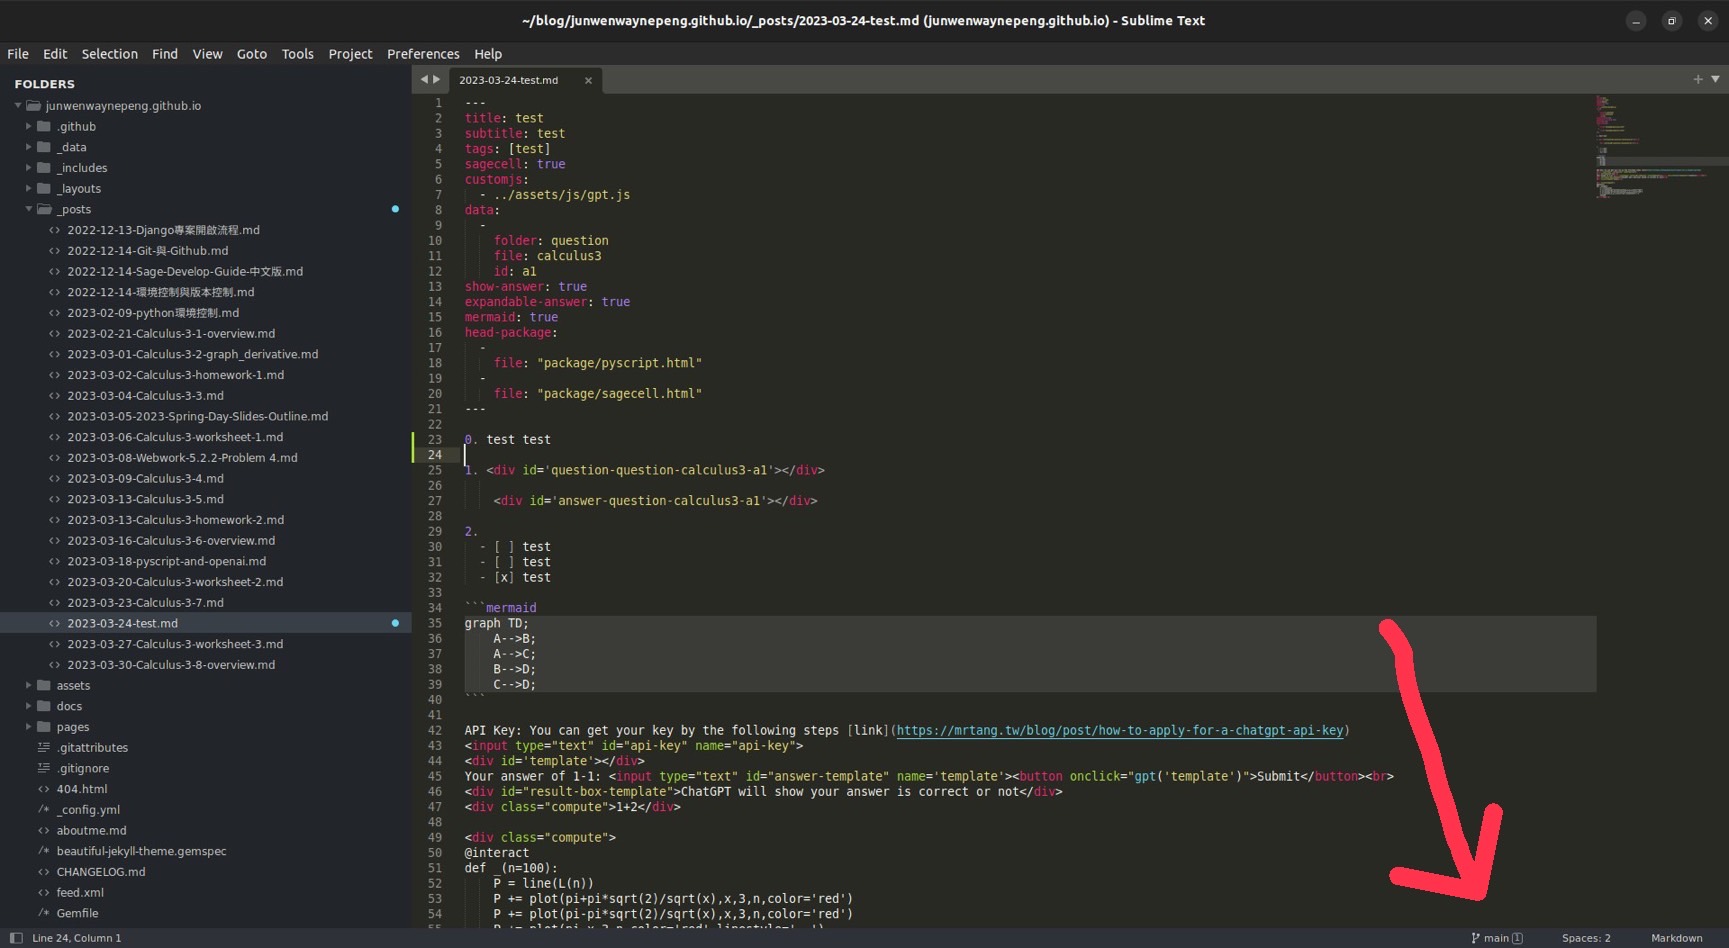The image size is (1729, 948).
Task: Place the cursor on the 'graph TD;' line
Action: click(x=496, y=624)
